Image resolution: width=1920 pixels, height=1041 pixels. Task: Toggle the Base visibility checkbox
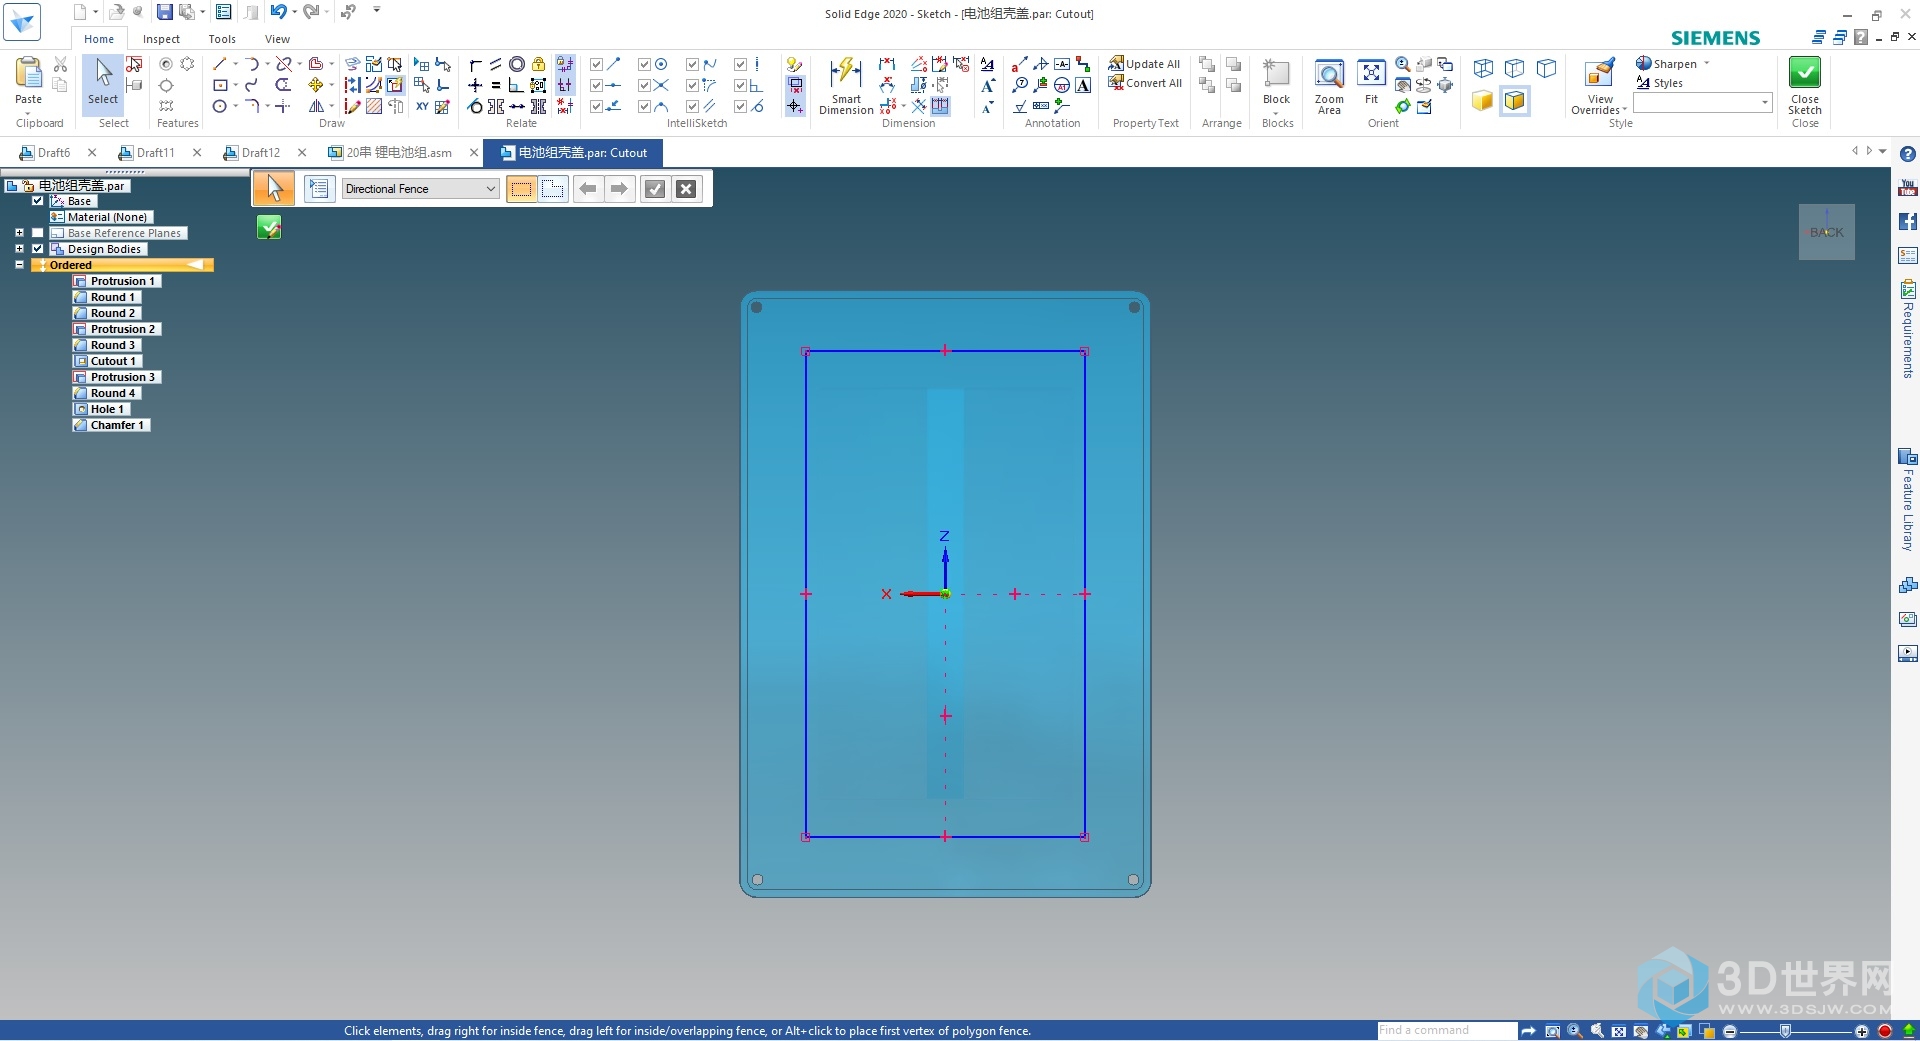point(38,201)
